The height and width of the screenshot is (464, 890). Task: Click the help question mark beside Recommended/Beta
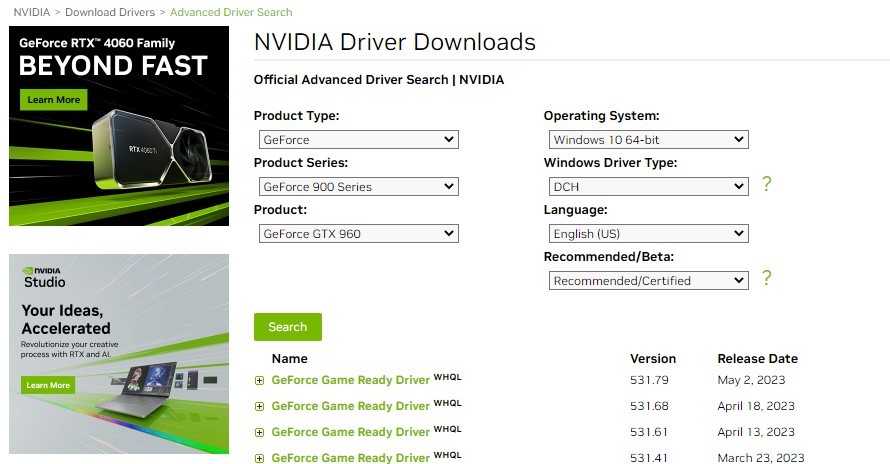pyautogui.click(x=766, y=278)
